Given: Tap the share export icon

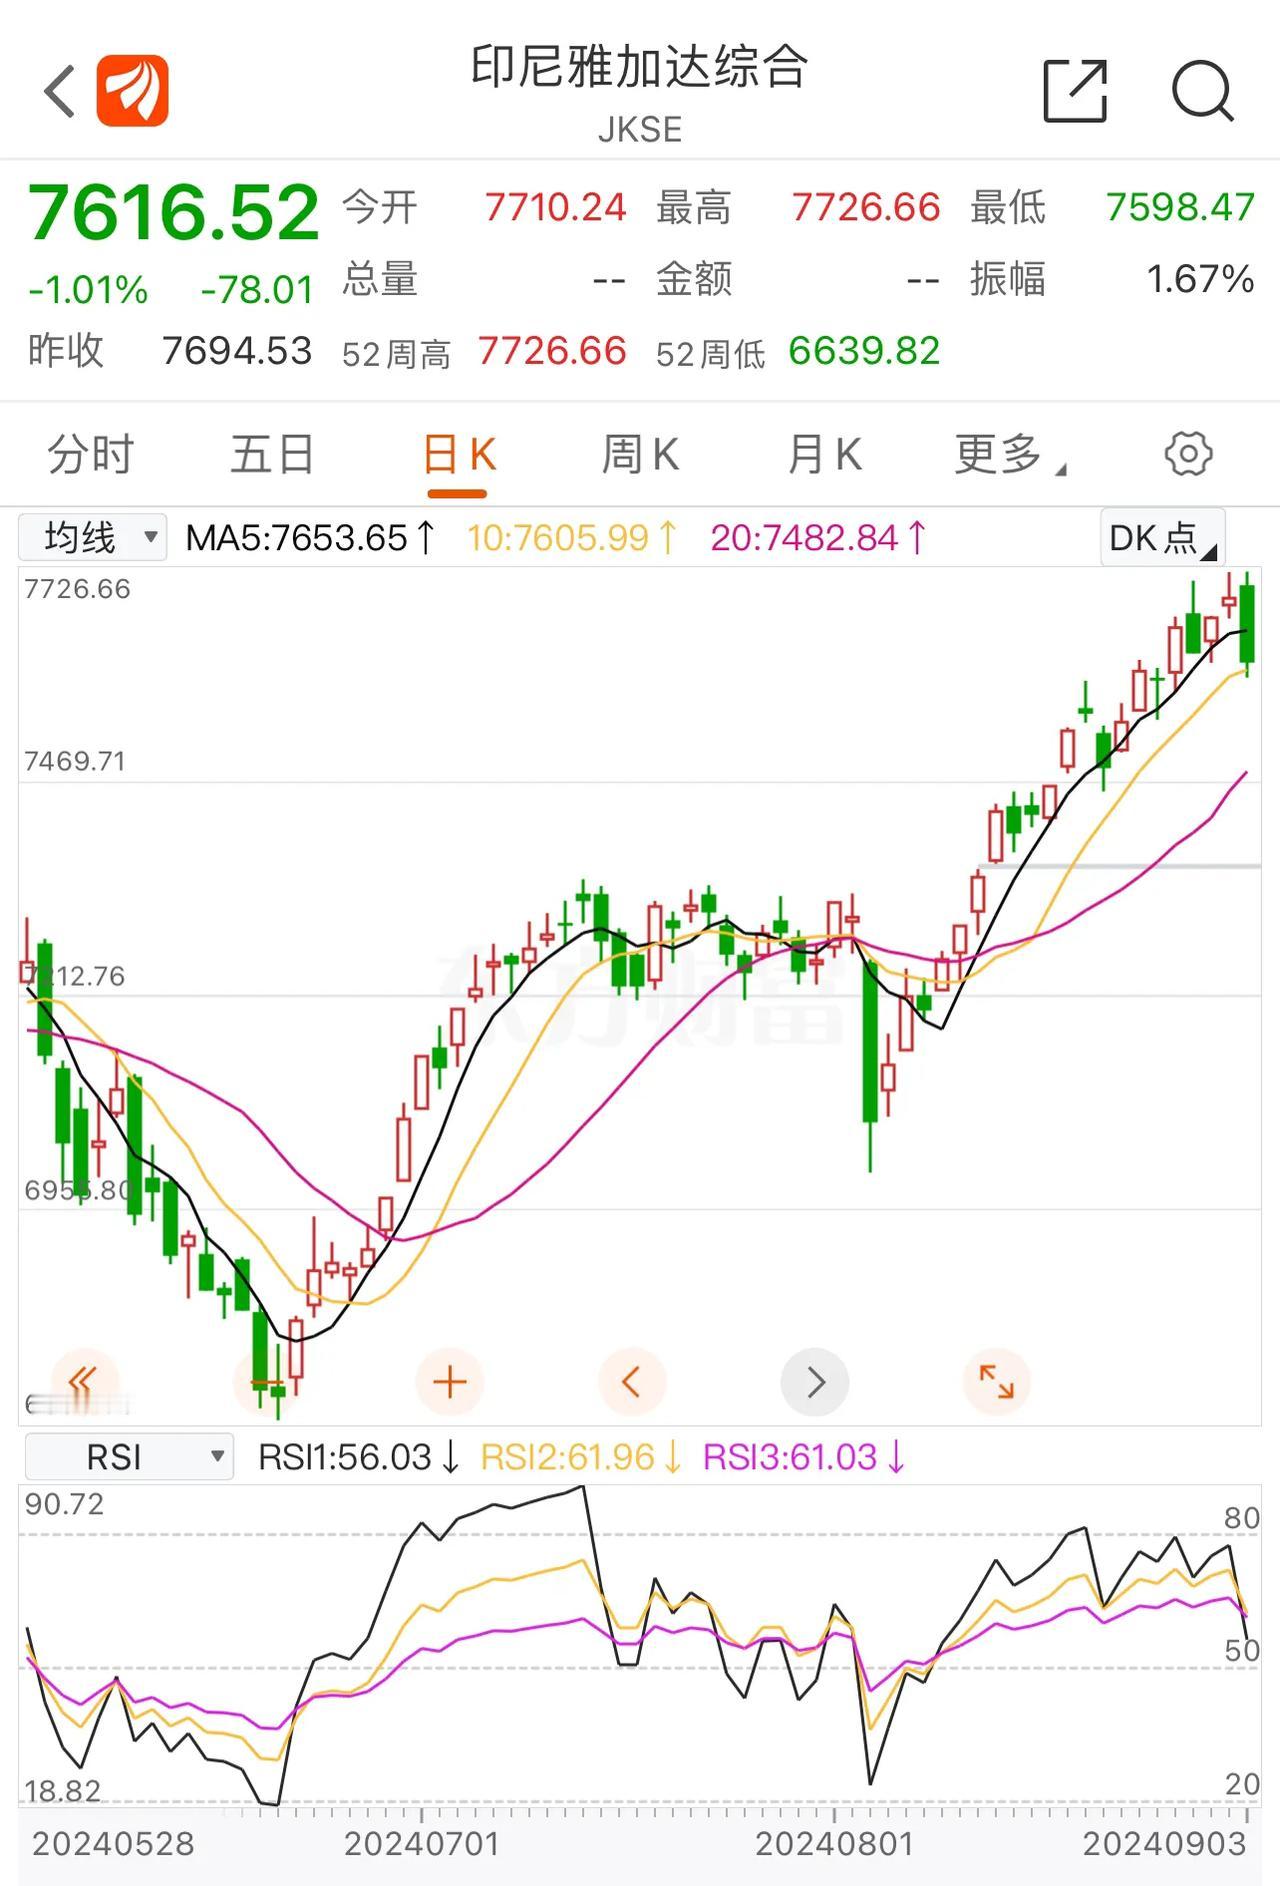Looking at the screenshot, I should [1075, 91].
